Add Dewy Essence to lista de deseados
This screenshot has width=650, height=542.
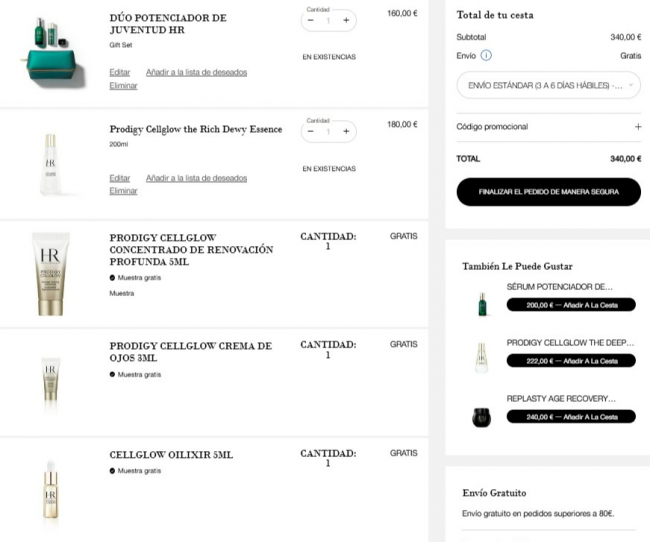click(x=196, y=178)
